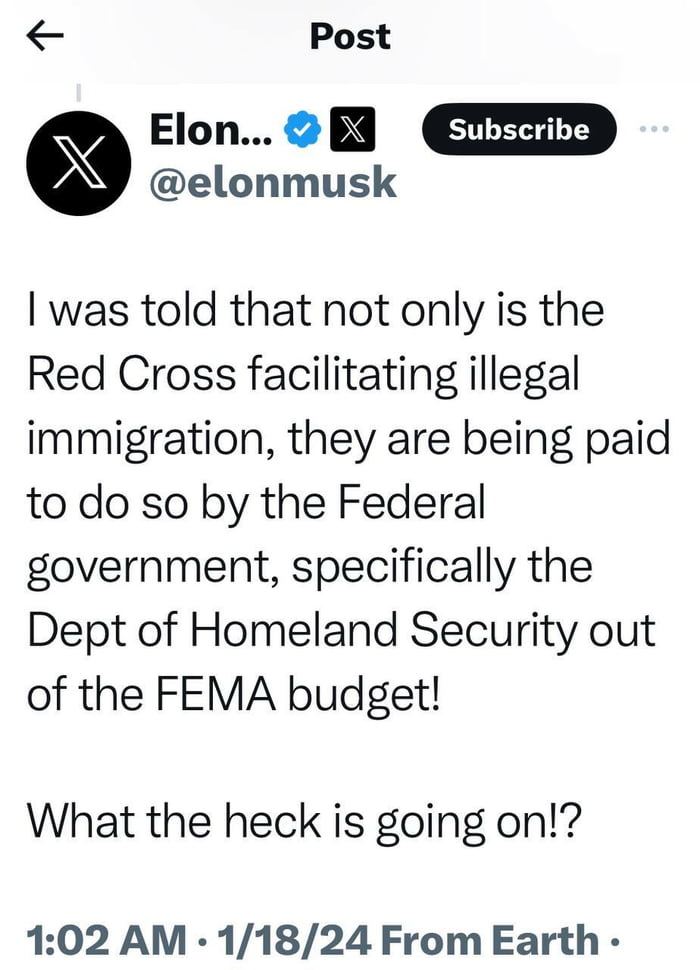Click the 1:02 AM timestamp
Image resolution: width=700 pixels, height=970 pixels.
(x=102, y=940)
